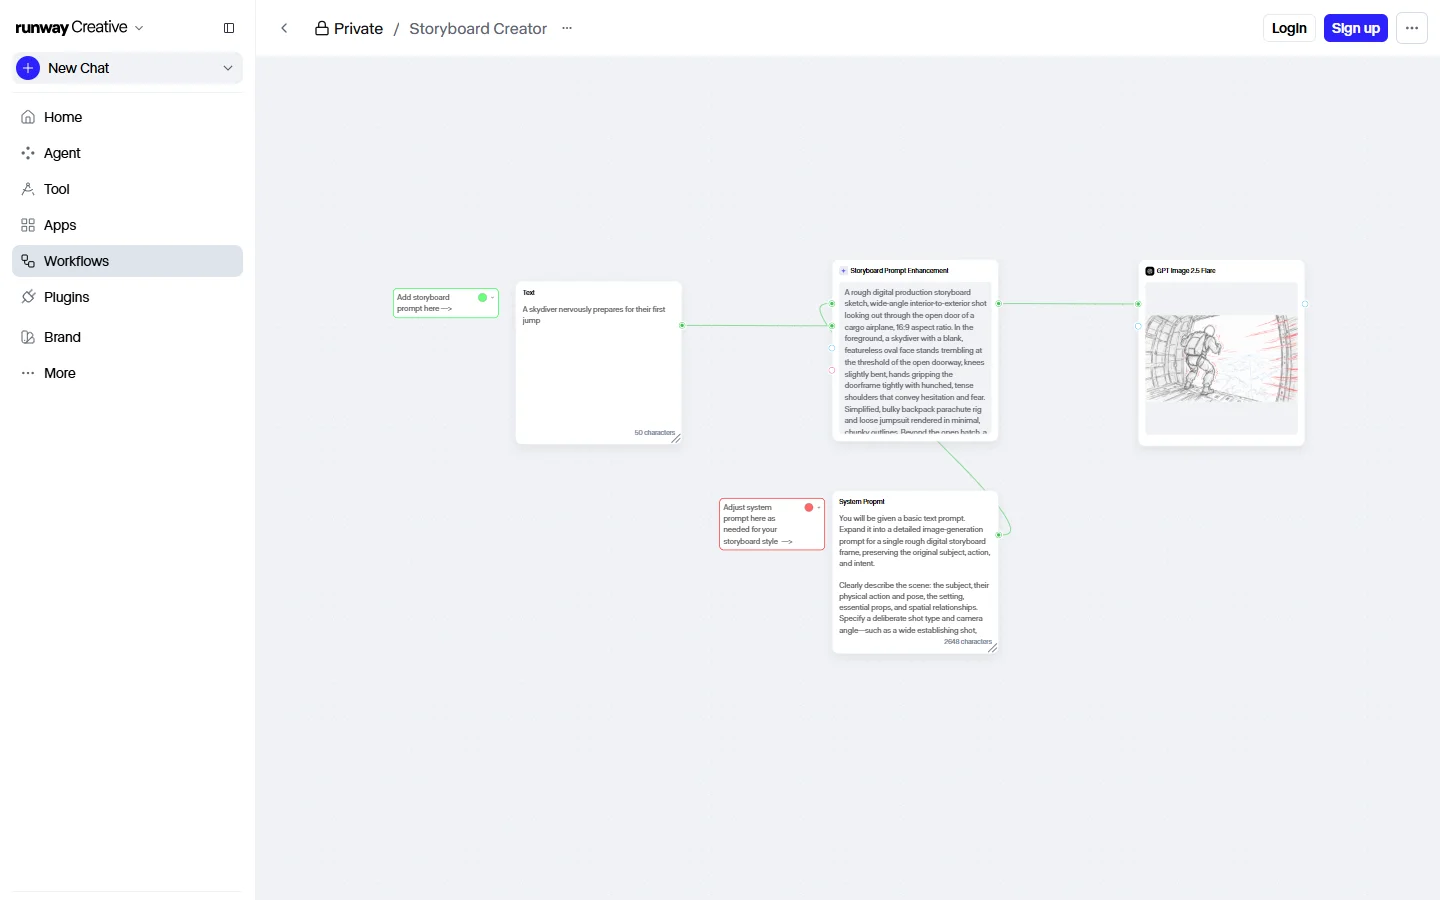Expand the runway Creative workspace dropdown
The width and height of the screenshot is (1440, 900).
(139, 28)
